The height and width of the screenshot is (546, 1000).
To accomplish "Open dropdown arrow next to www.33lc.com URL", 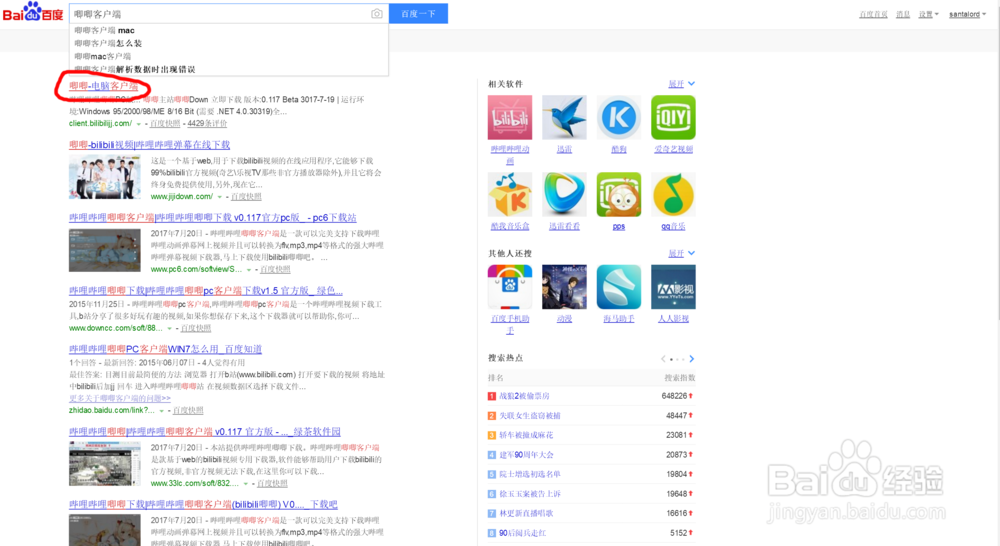I will pyautogui.click(x=246, y=483).
